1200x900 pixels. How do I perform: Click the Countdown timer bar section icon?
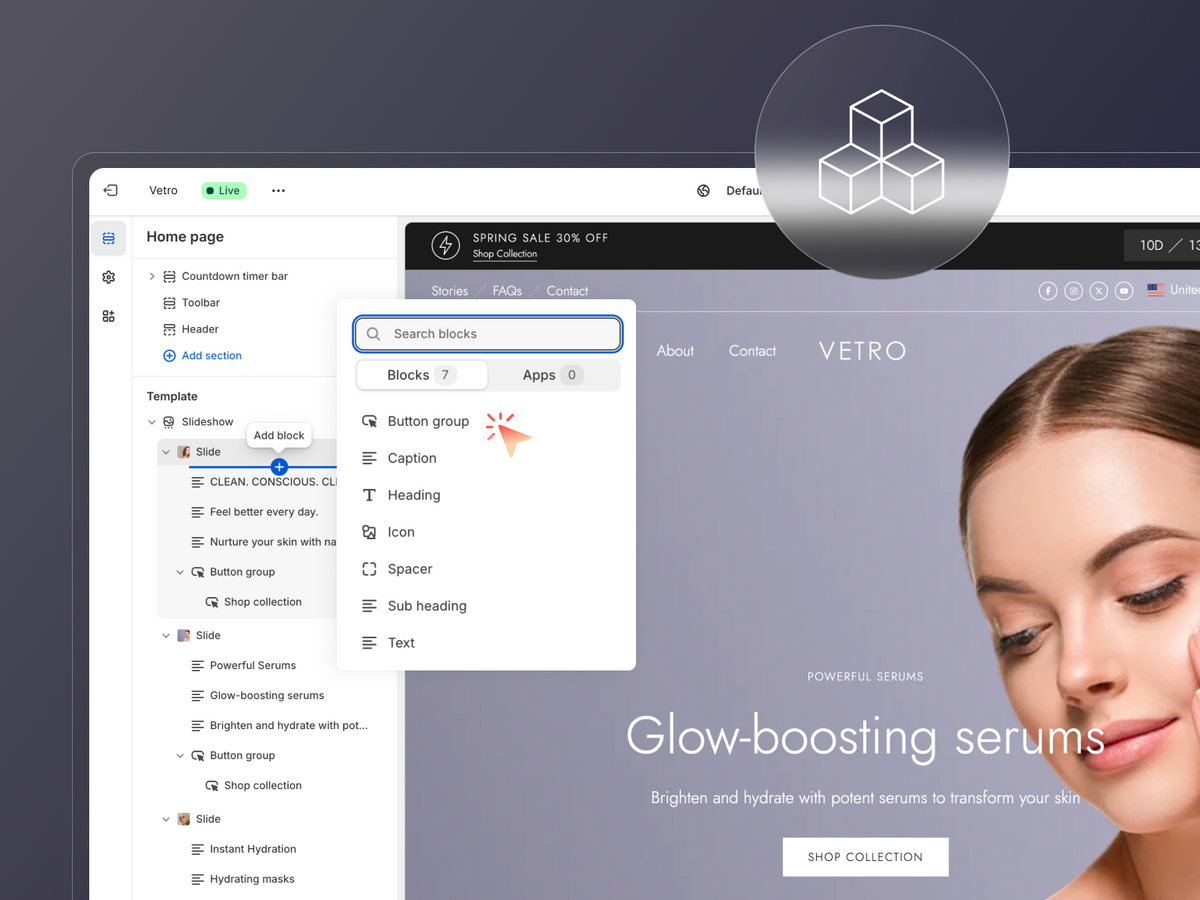tap(169, 276)
